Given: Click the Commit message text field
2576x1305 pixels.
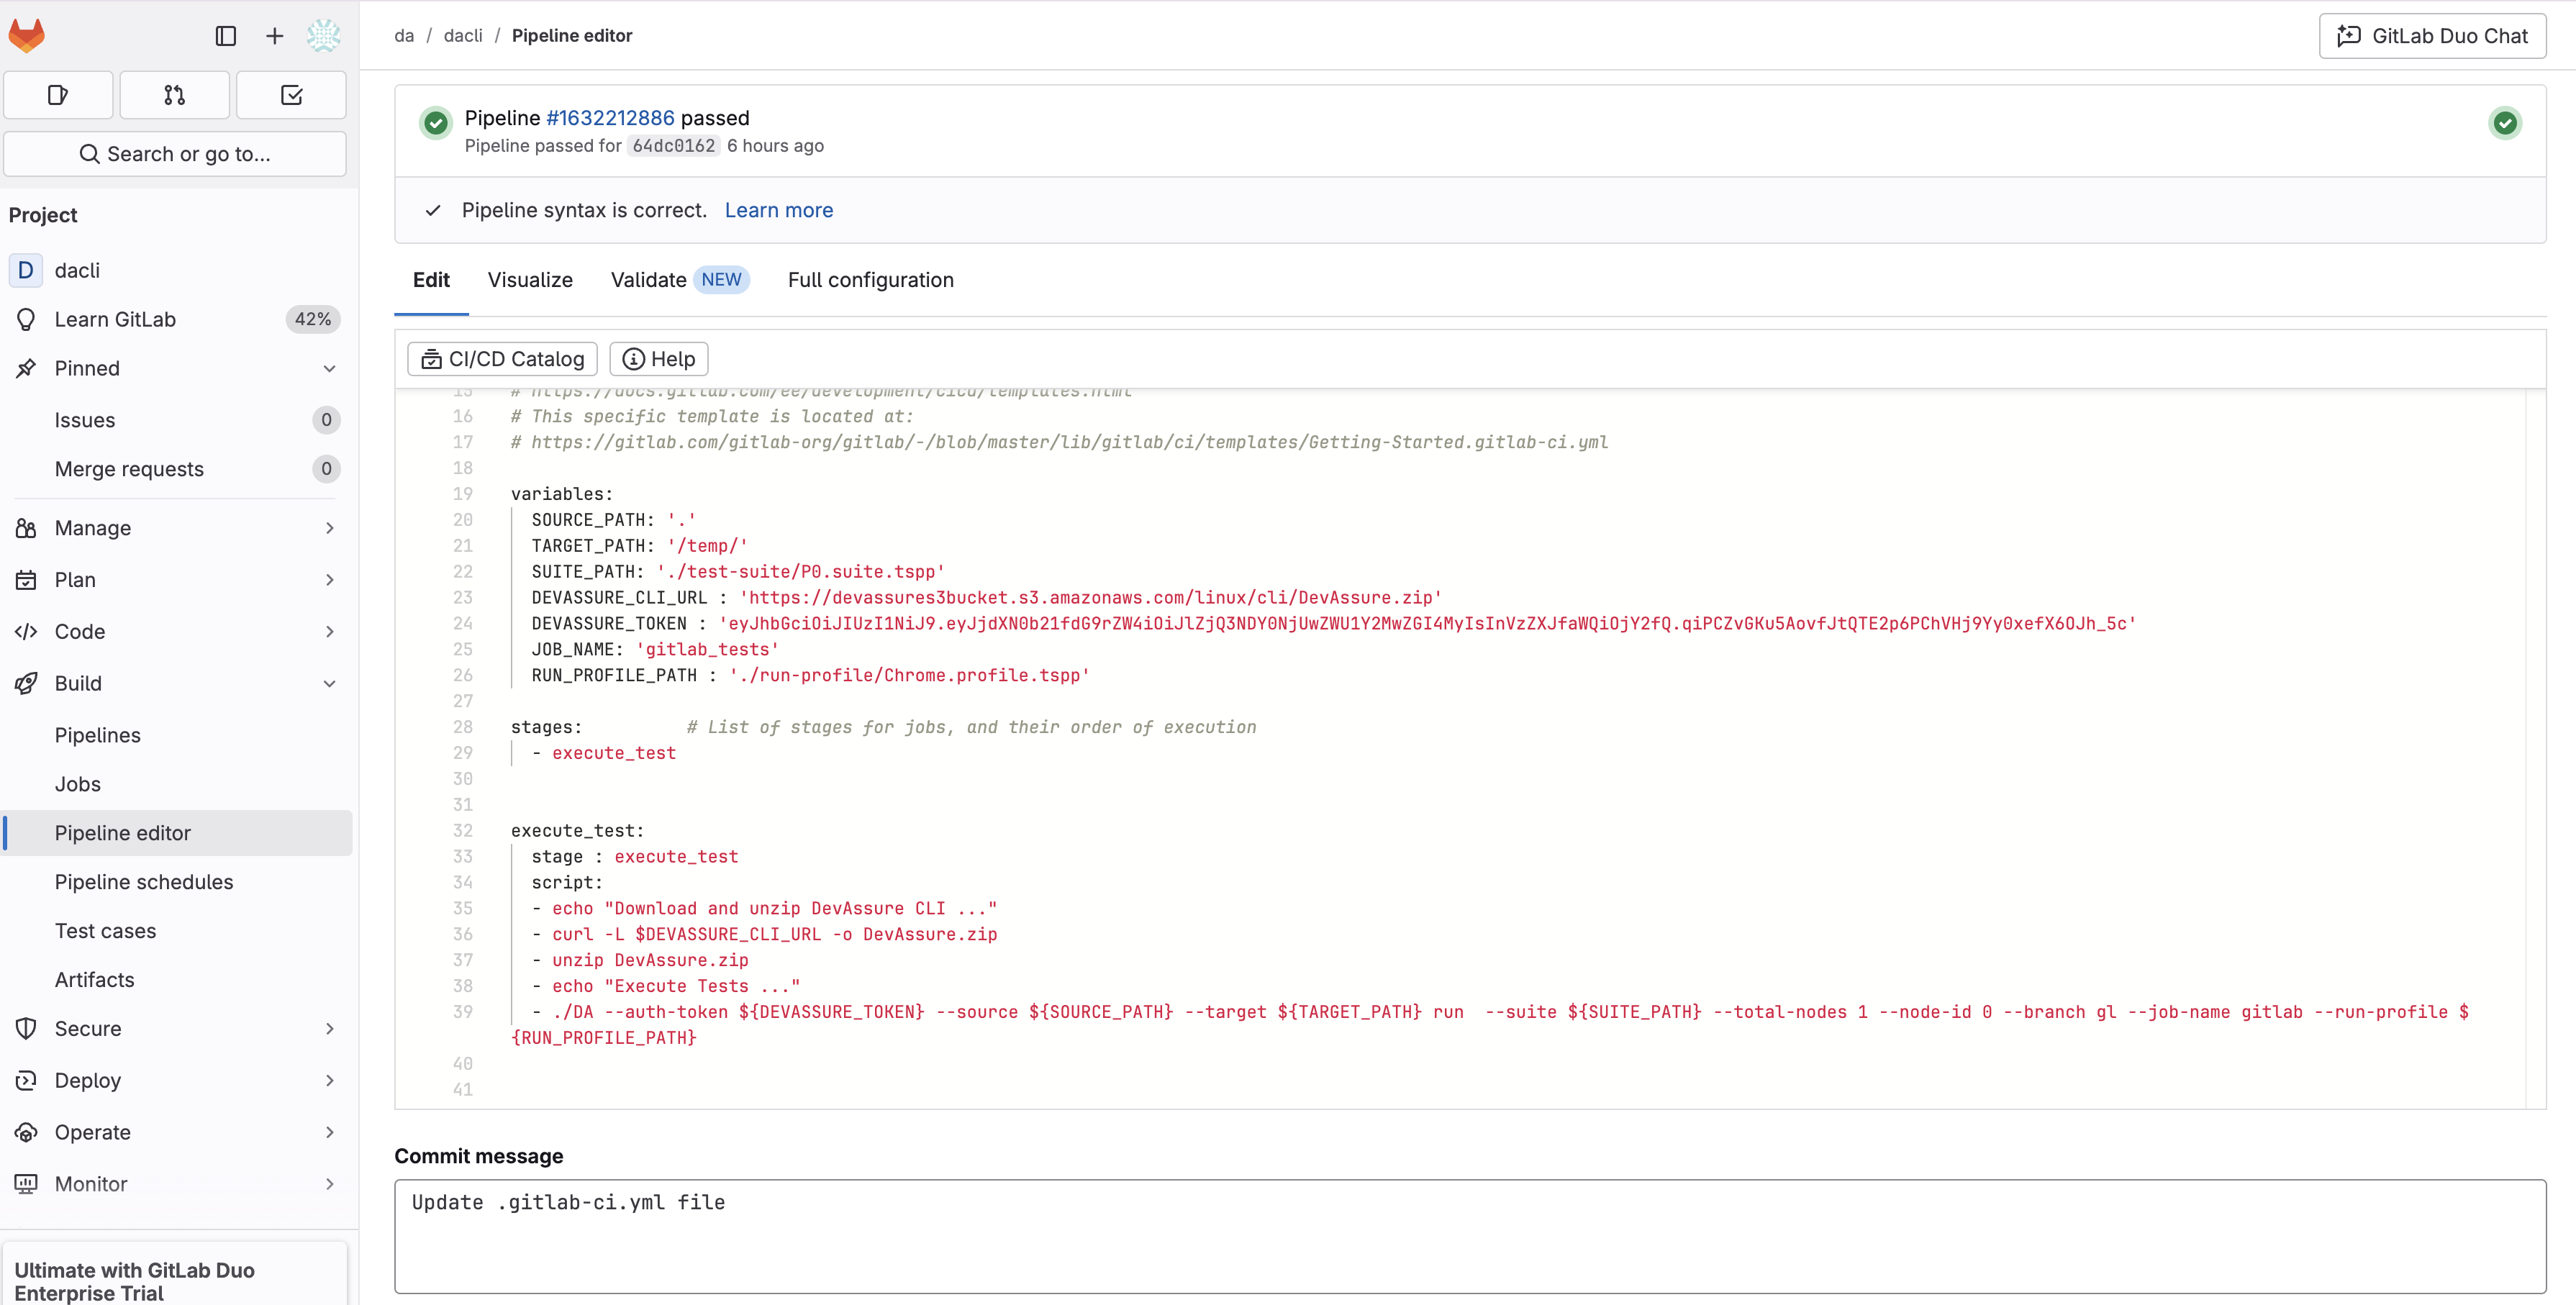Looking at the screenshot, I should coord(1469,1236).
